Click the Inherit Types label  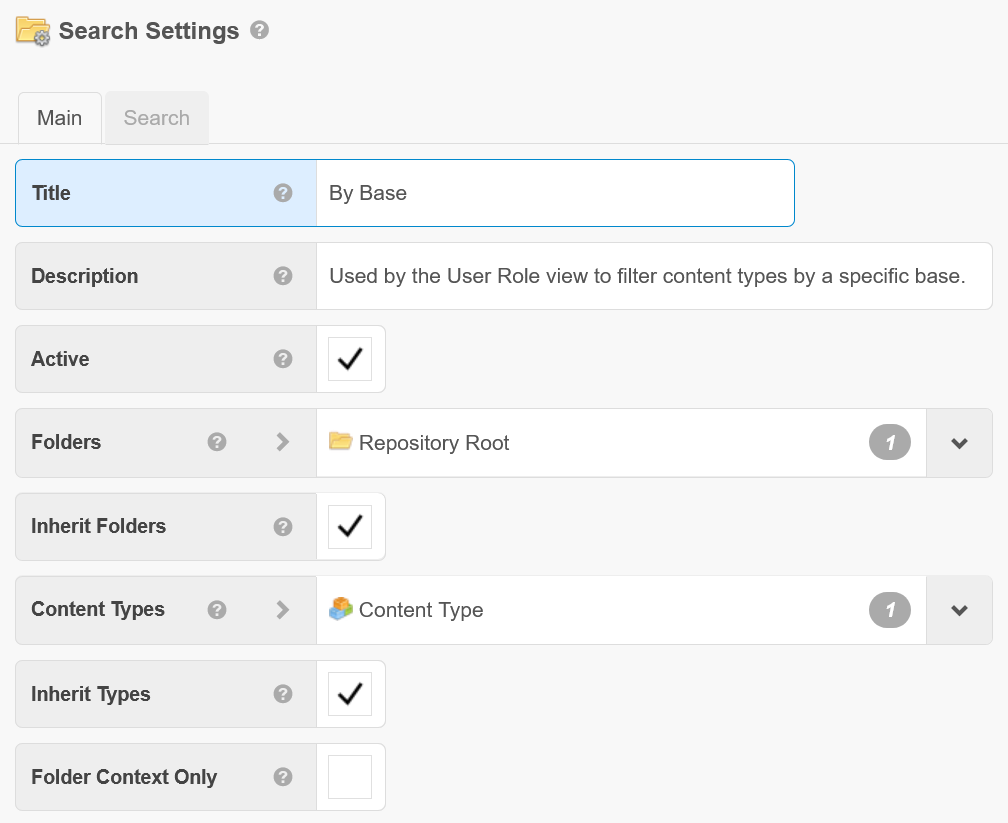tap(91, 694)
